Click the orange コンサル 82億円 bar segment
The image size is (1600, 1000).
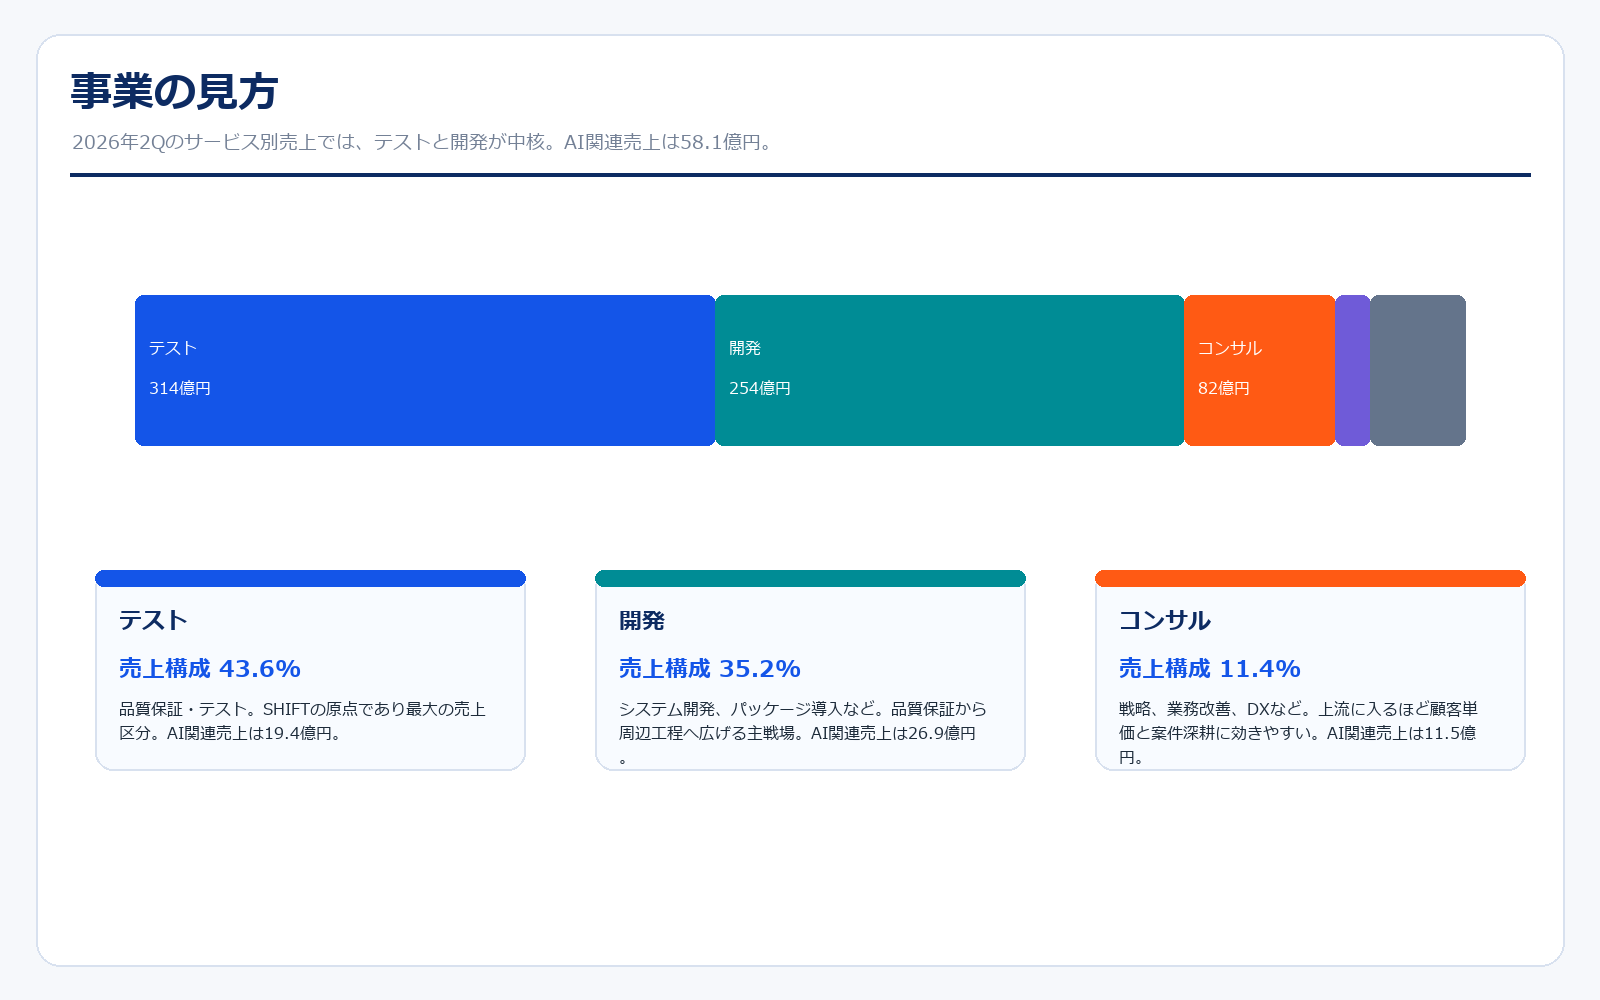click(x=1260, y=370)
